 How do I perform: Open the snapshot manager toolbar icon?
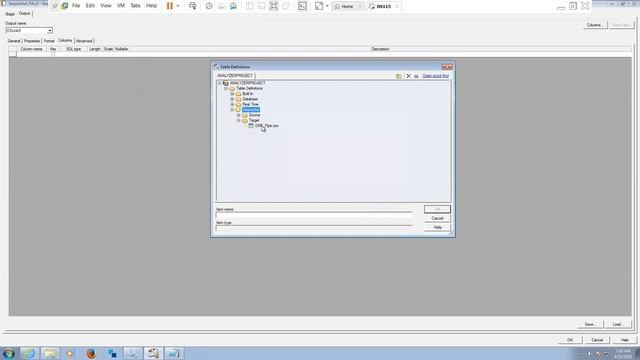pyautogui.click(x=233, y=6)
